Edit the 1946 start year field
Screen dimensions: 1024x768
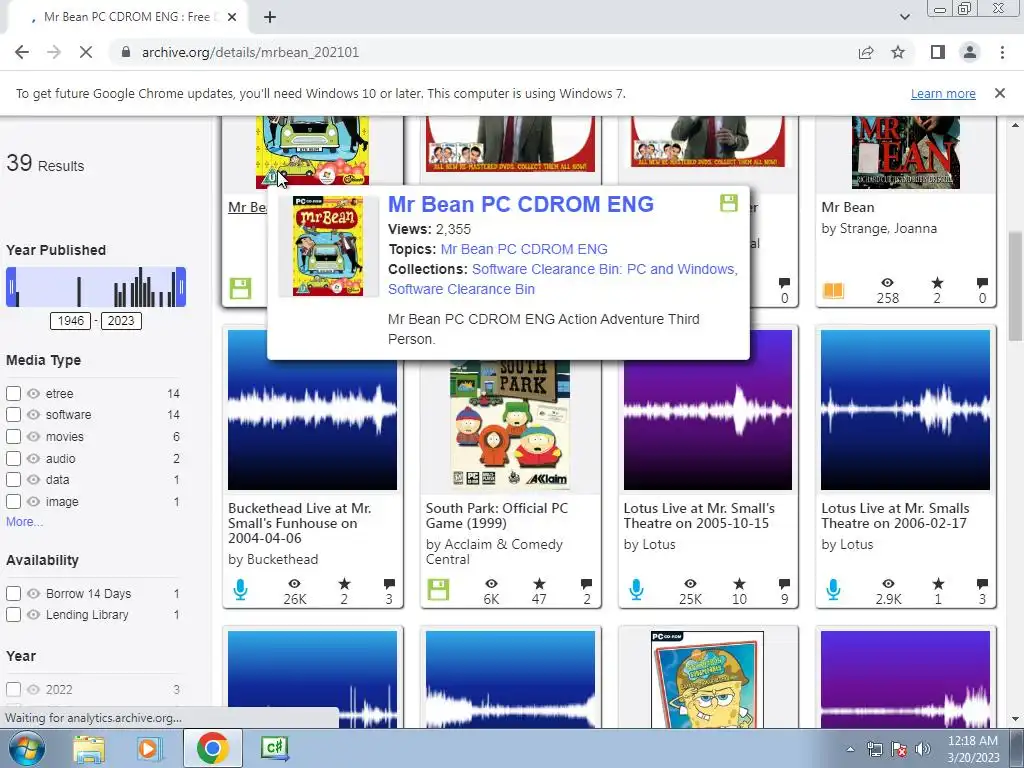tap(71, 321)
